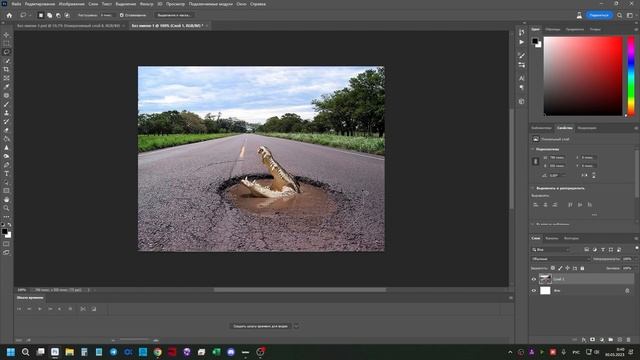
Task: Select the Brush tool
Action: tap(6, 104)
